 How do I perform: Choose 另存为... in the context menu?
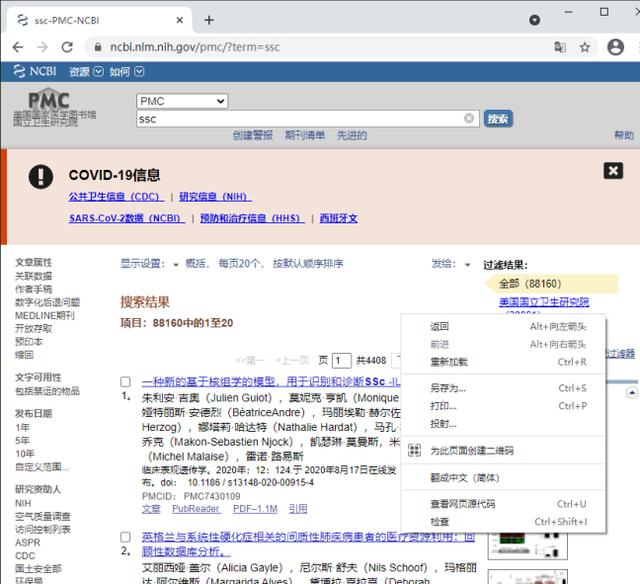503,388
